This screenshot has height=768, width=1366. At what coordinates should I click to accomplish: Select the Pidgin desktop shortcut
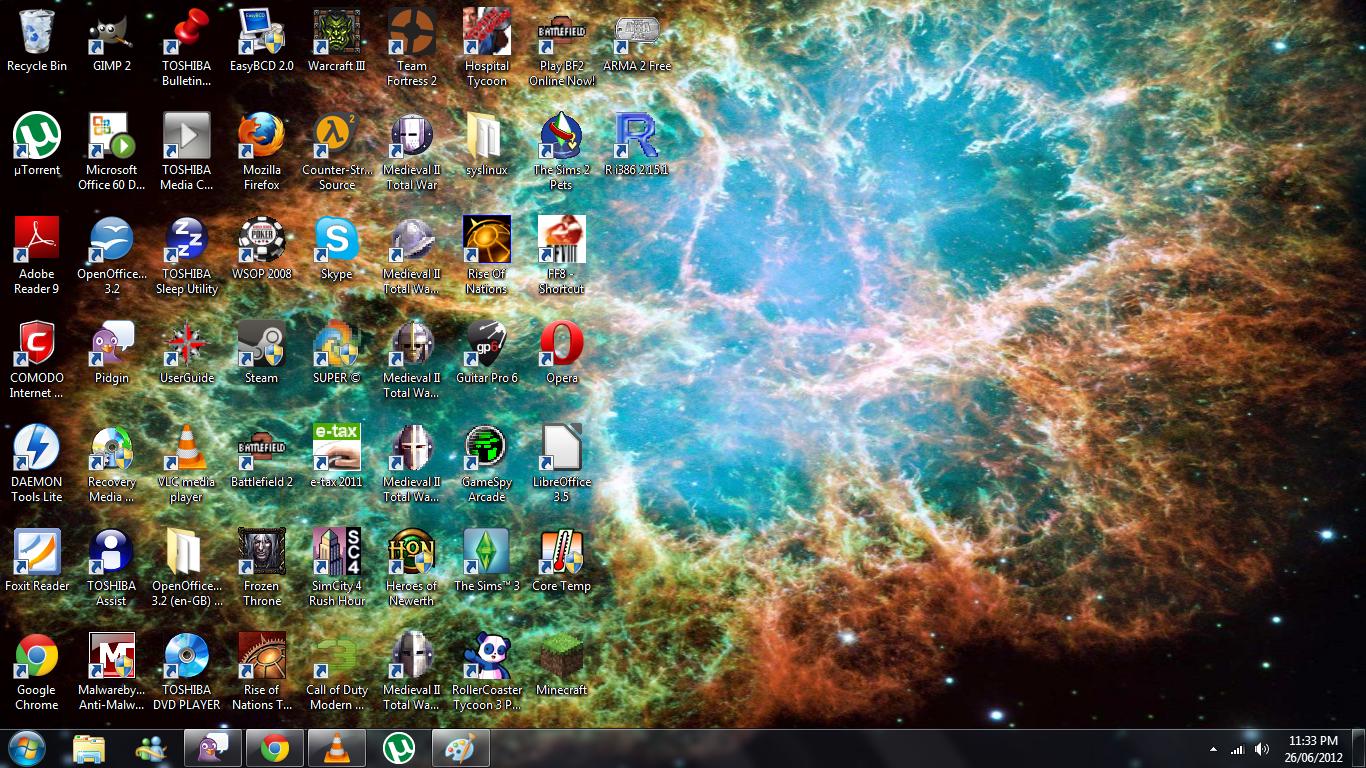tap(112, 353)
